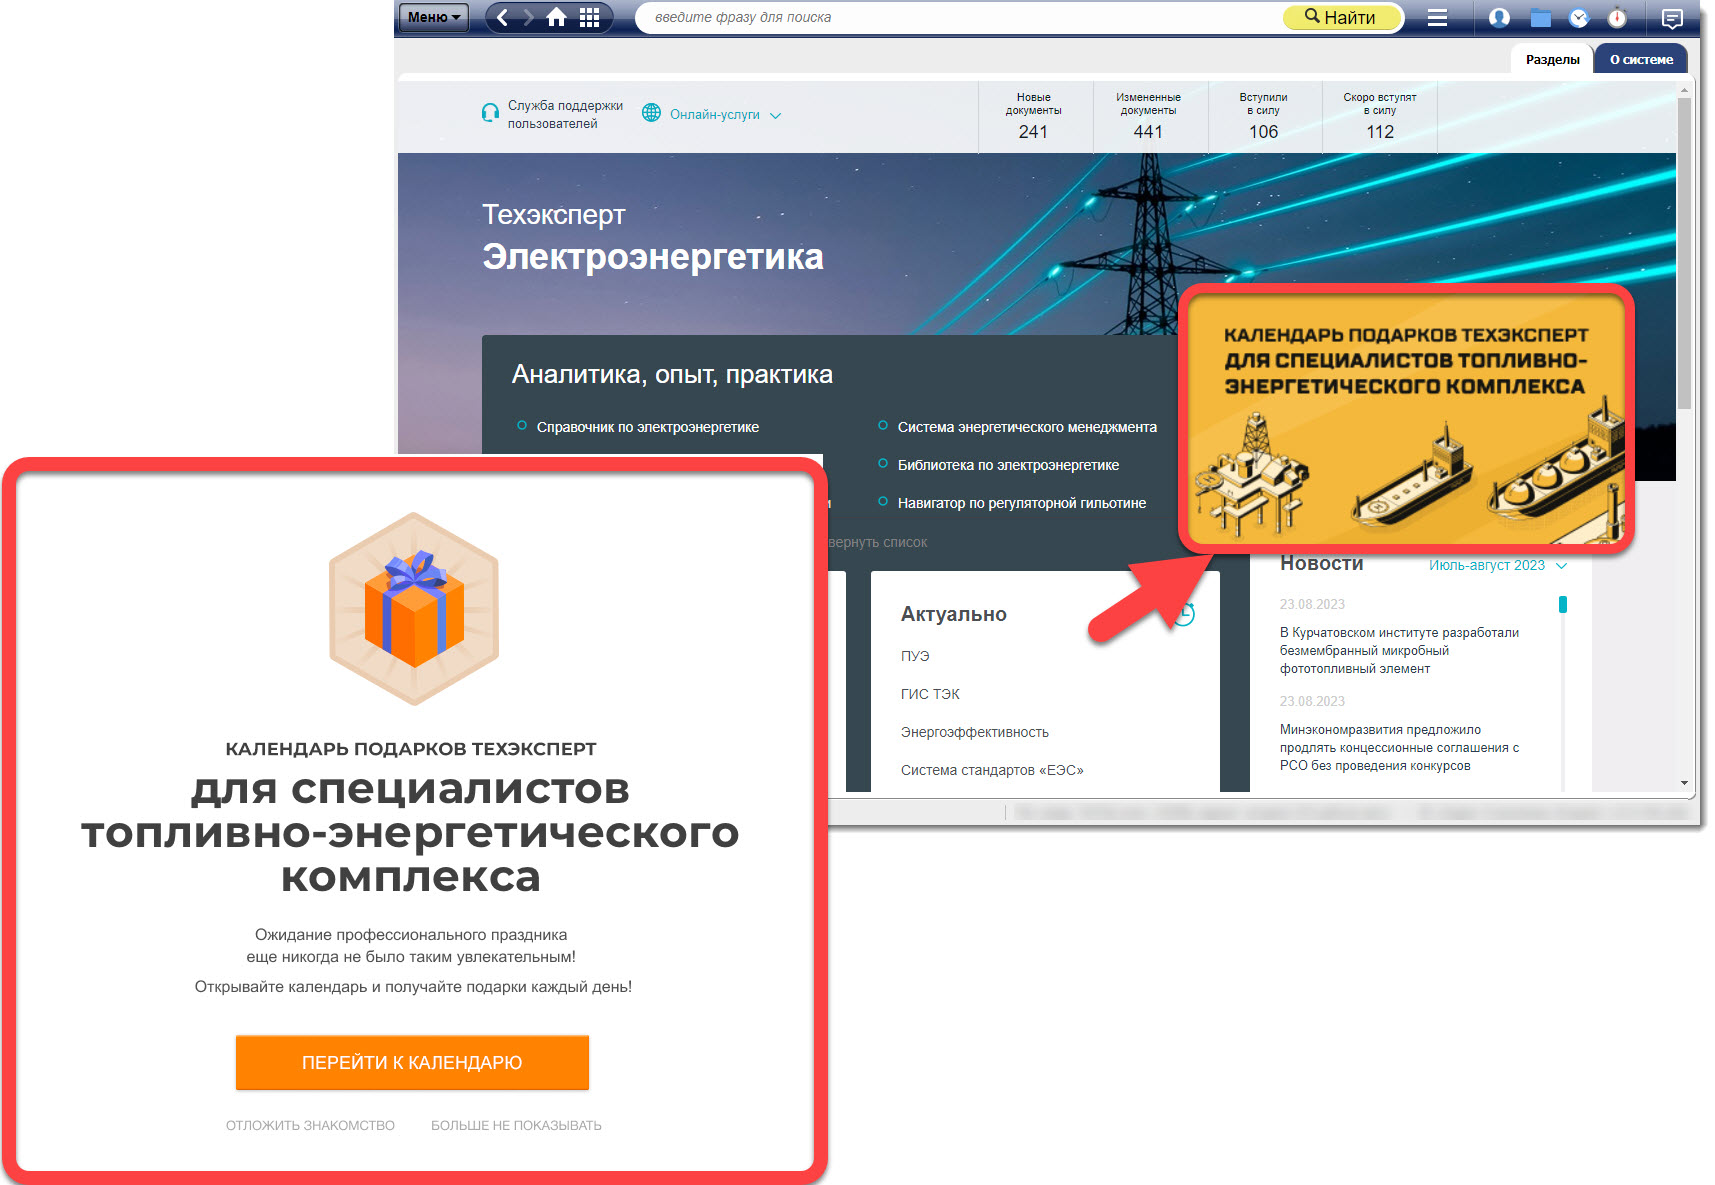Open Измененные документы 441 counter
Image resolution: width=1715 pixels, height=1185 pixels.
[1149, 117]
